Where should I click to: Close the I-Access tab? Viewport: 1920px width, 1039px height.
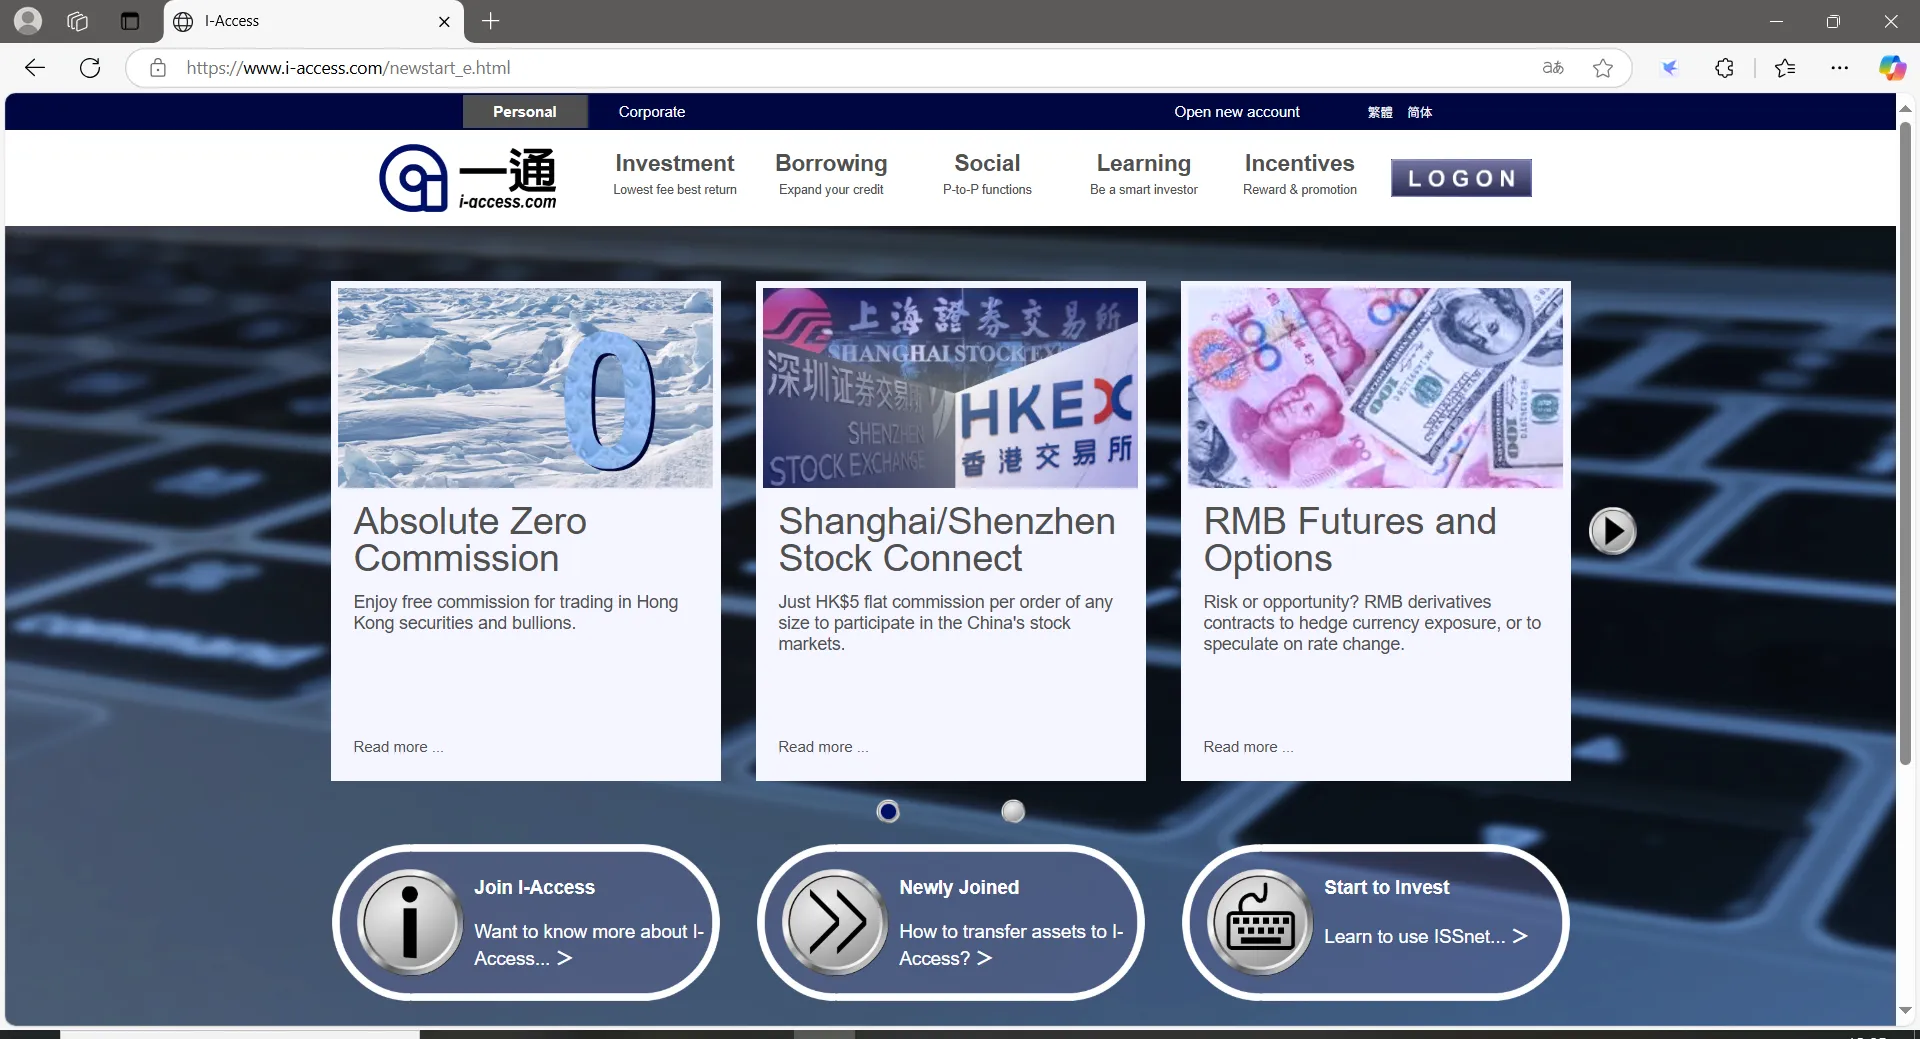click(445, 21)
